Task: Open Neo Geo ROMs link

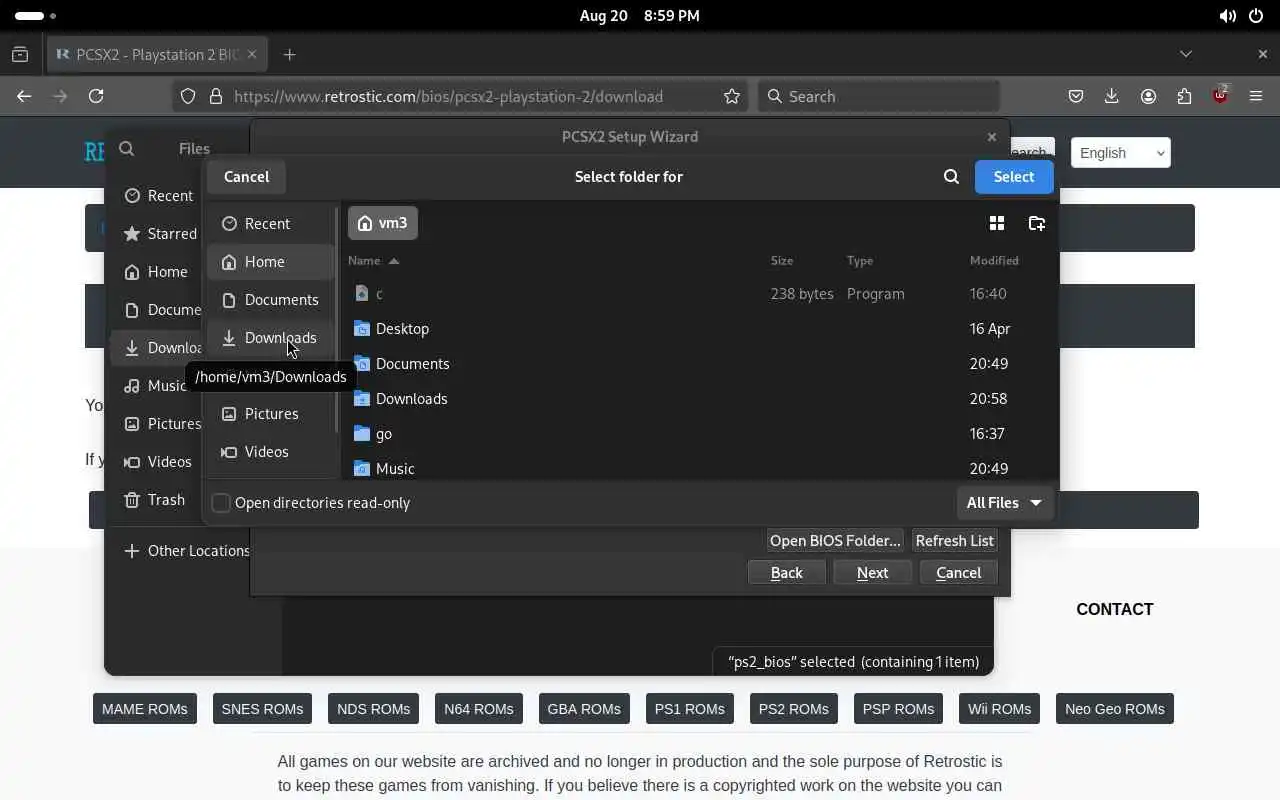Action: point(1115,709)
